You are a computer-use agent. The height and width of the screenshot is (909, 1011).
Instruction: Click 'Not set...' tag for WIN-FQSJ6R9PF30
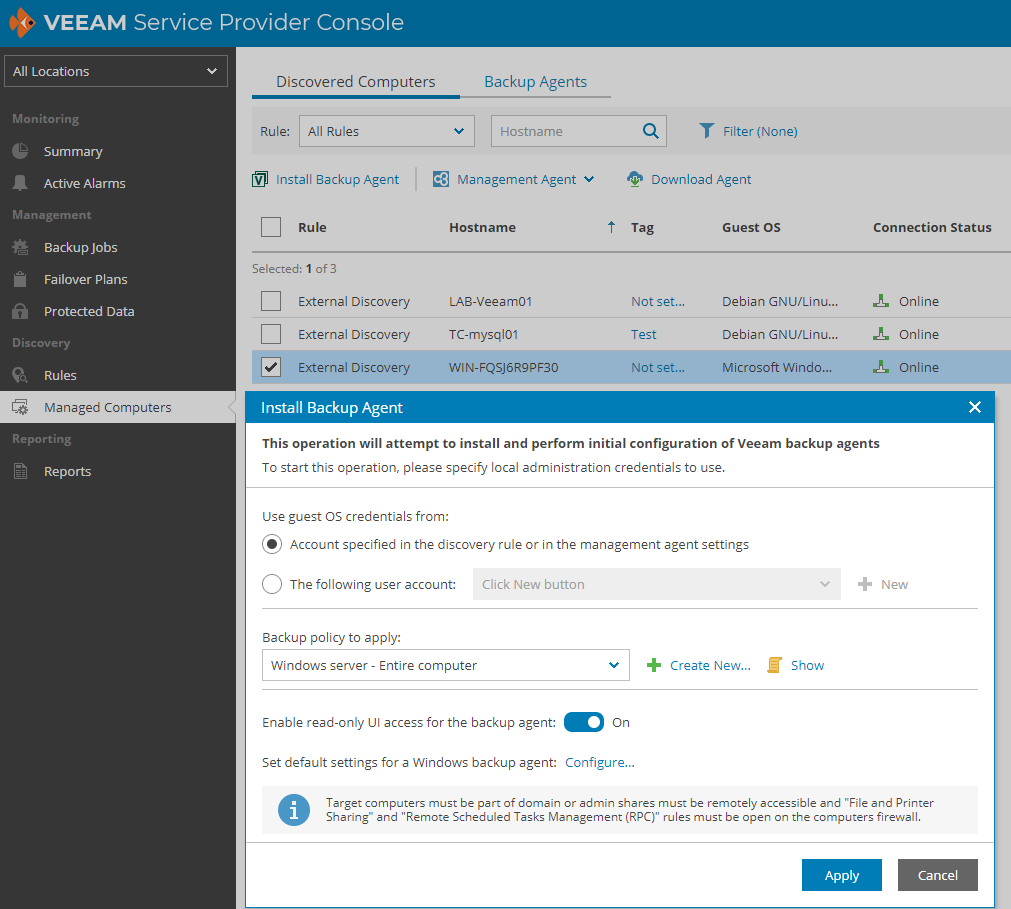658,367
